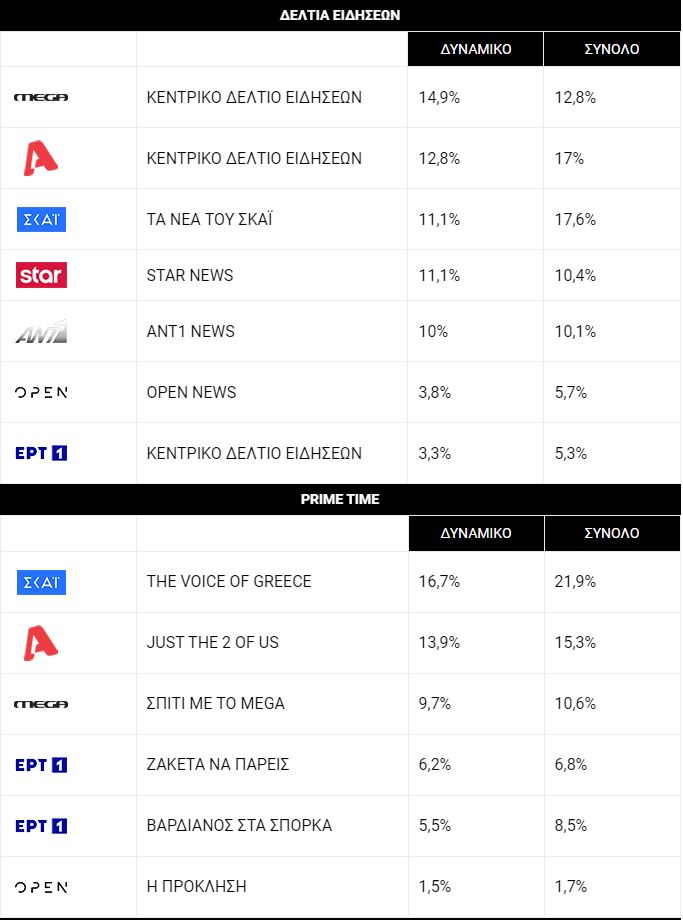Click the ΕΡΤ1 logo beside ΖΑΚΕΤΑ ΝΑ ΠΑΡΕΙΣ

[41, 765]
